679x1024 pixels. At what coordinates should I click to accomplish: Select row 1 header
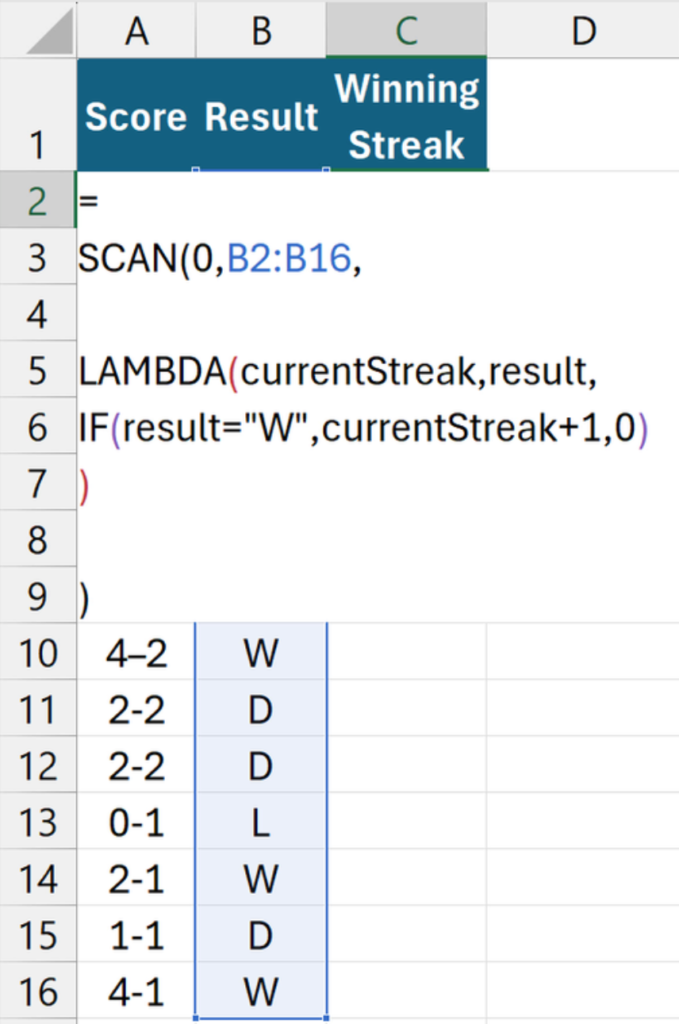pos(37,146)
